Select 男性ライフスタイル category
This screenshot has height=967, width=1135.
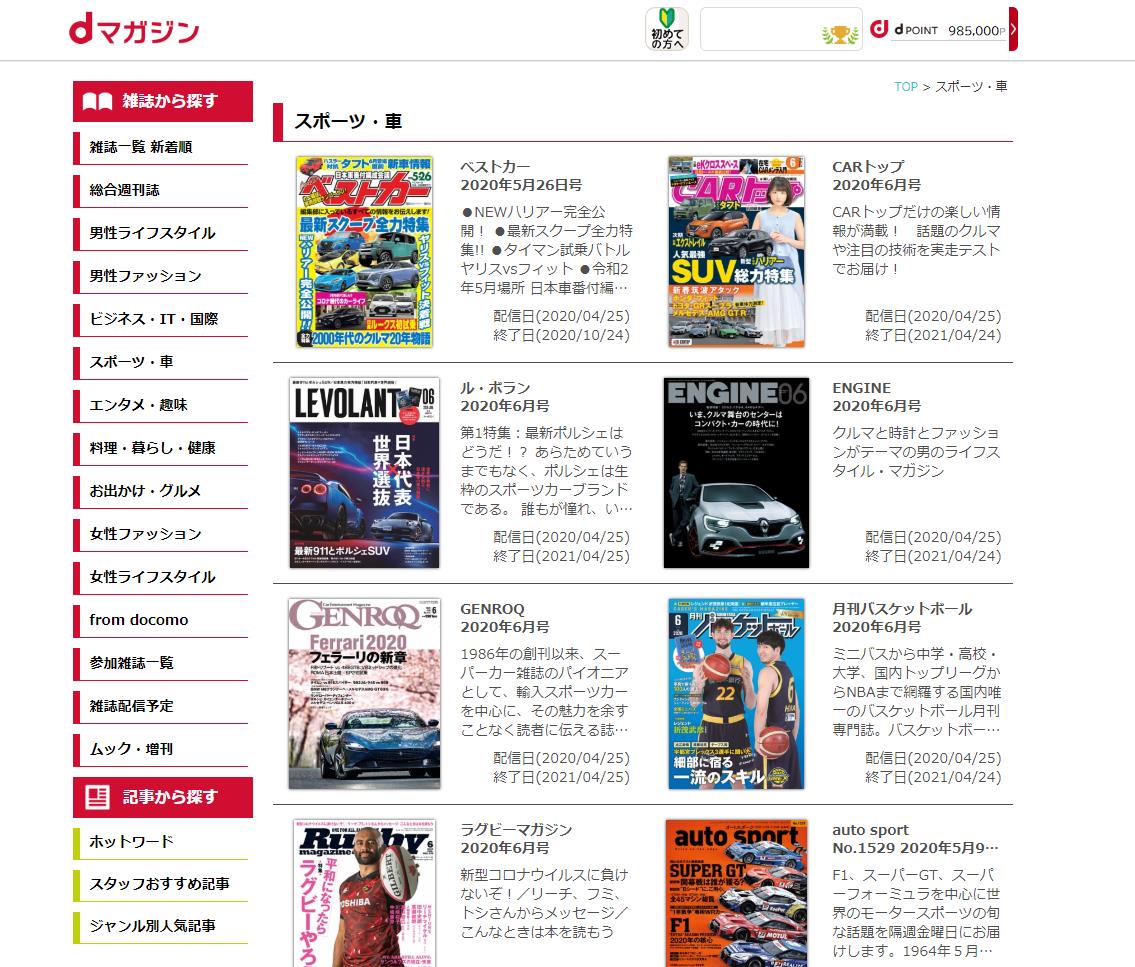161,233
